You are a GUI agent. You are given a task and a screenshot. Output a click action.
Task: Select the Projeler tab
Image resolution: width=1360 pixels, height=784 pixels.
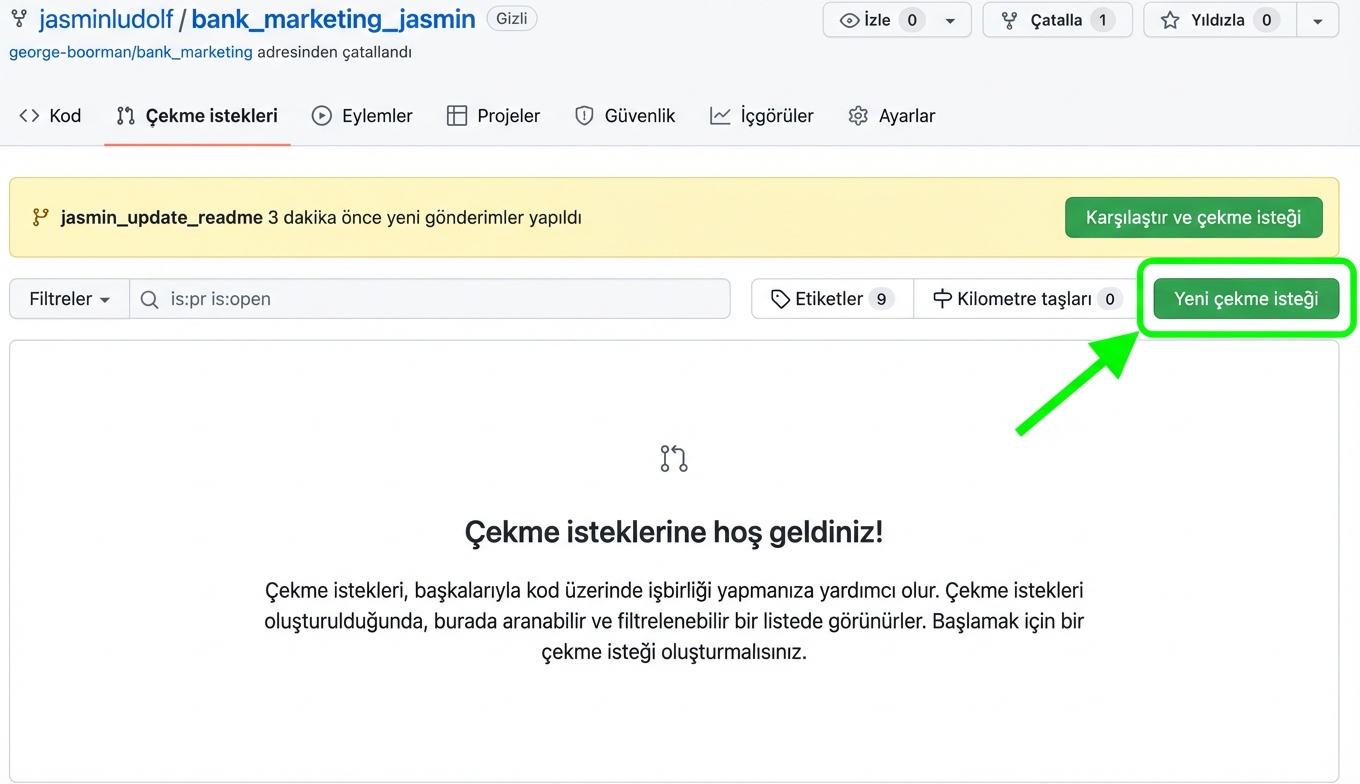[x=492, y=116]
